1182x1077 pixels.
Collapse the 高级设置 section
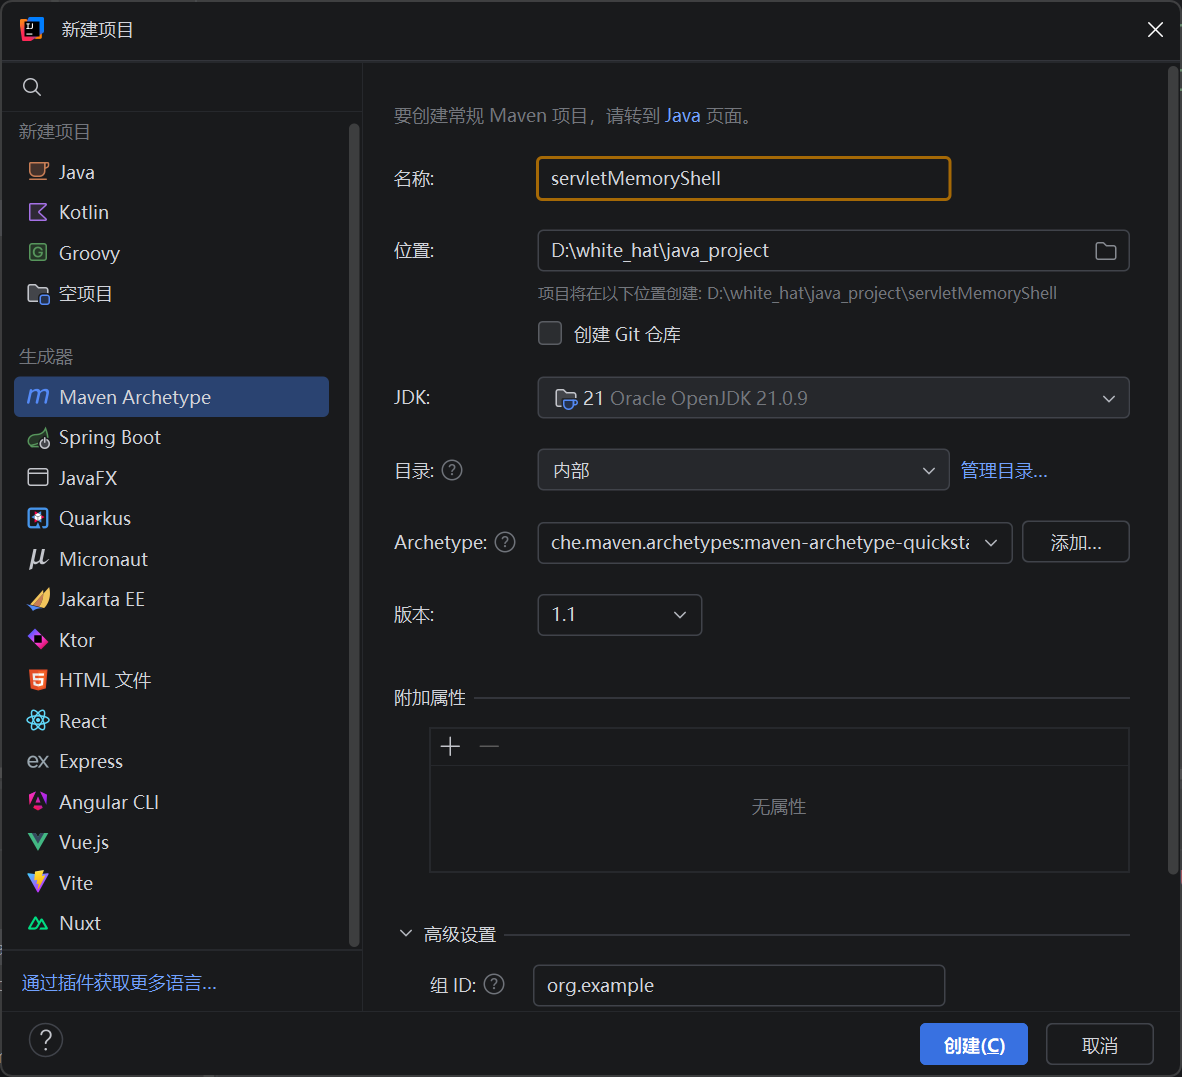pyautogui.click(x=406, y=934)
